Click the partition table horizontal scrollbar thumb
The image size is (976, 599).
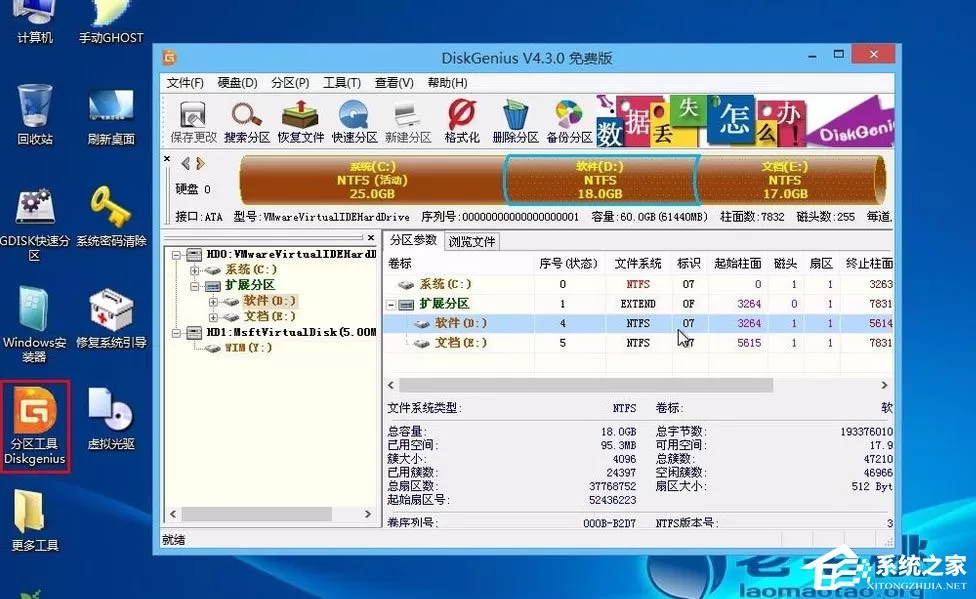point(586,385)
